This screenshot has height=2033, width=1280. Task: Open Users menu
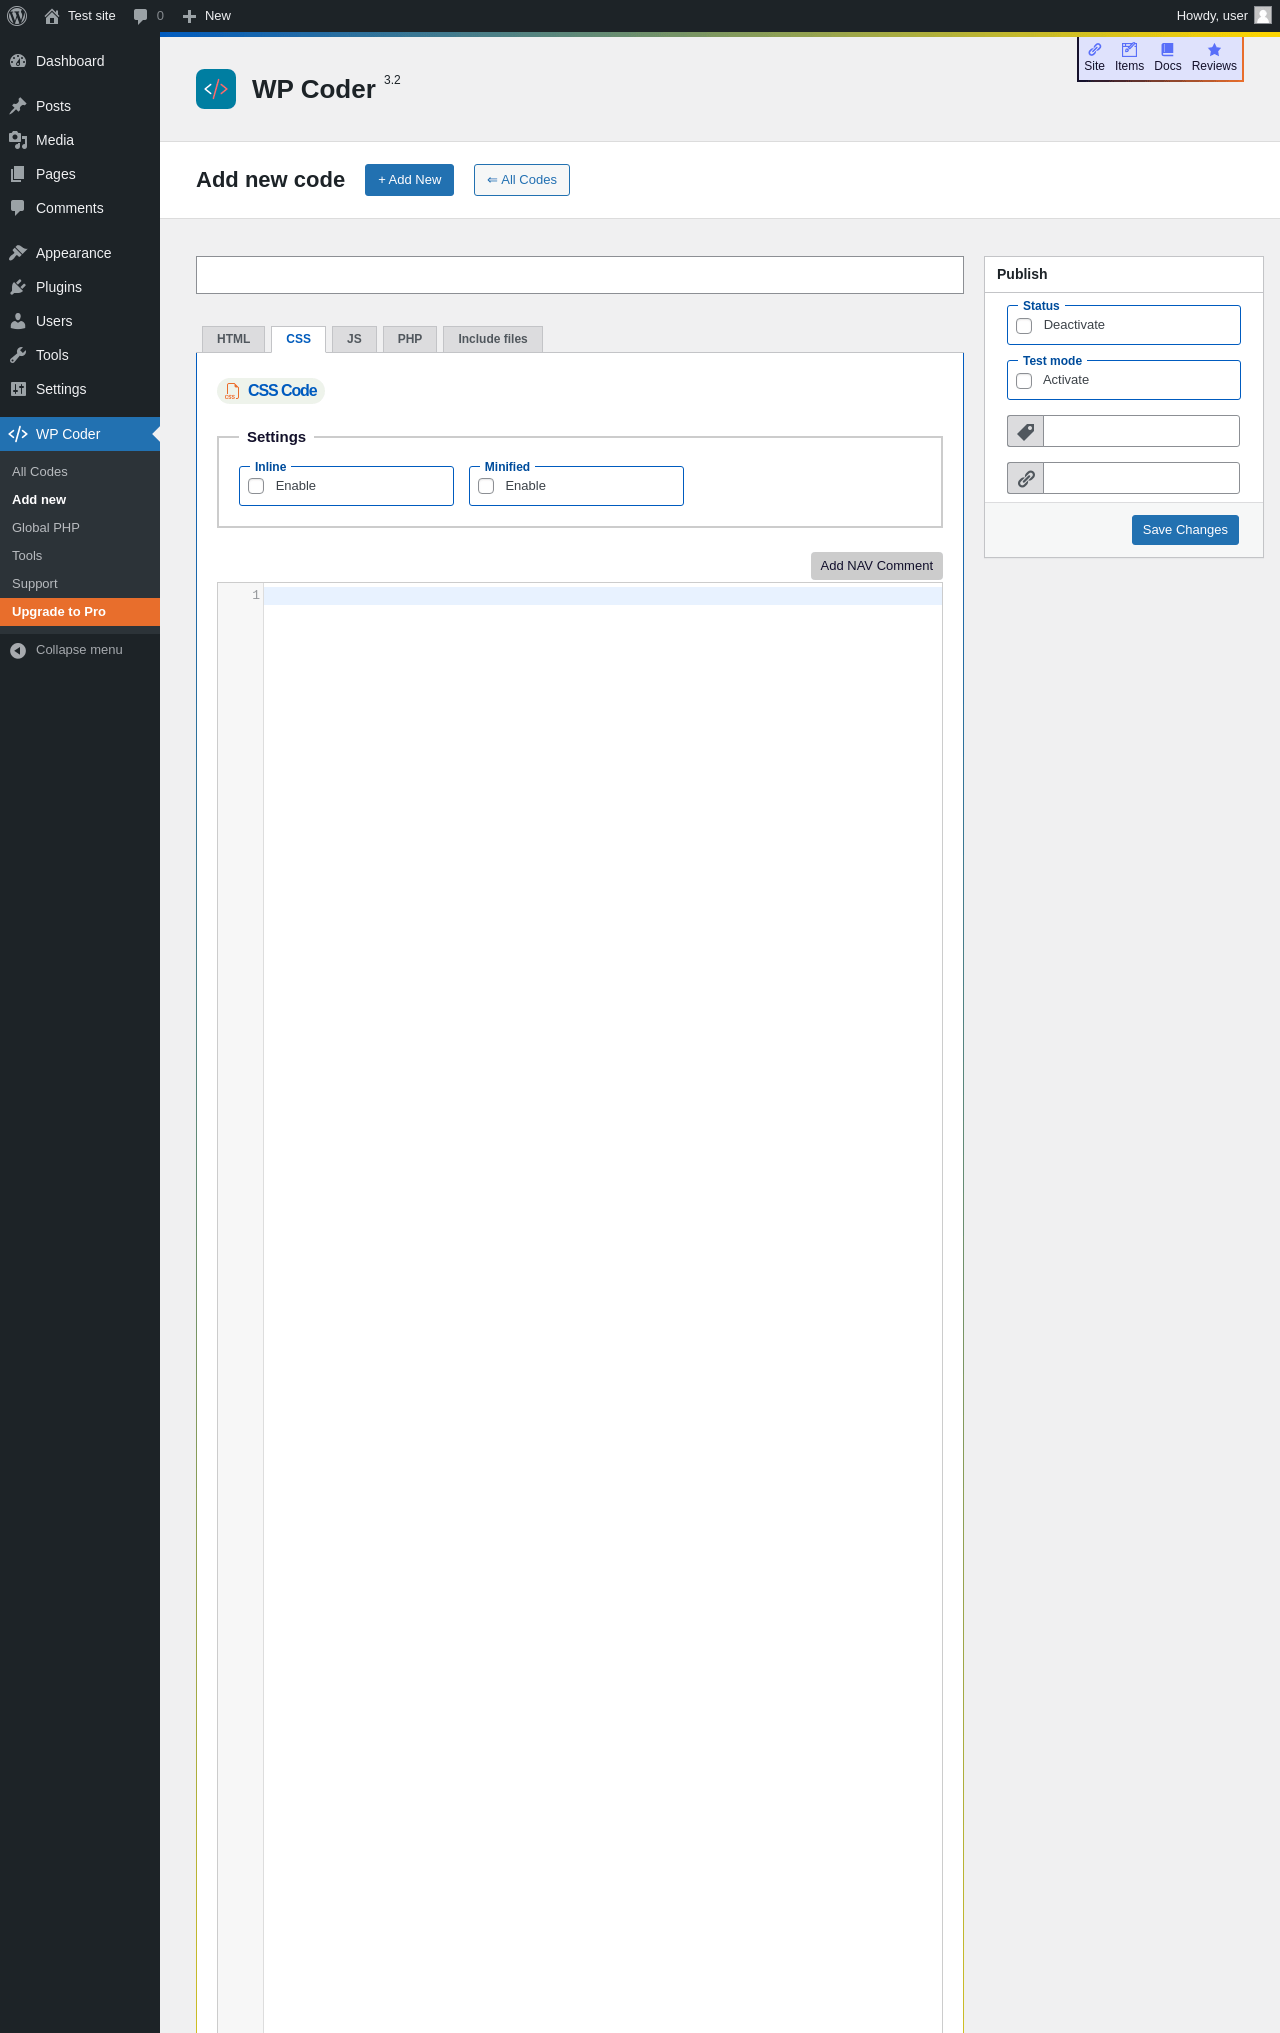(x=80, y=321)
